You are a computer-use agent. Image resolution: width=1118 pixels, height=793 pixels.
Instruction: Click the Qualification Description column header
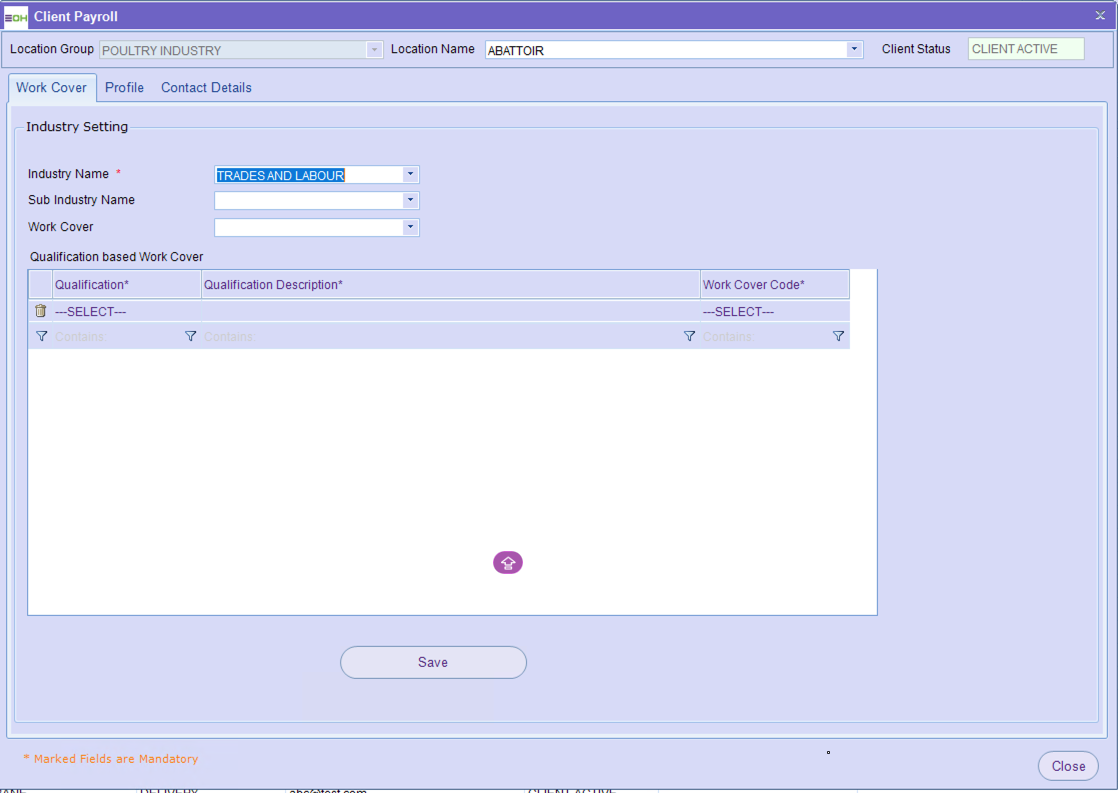[x=450, y=285]
